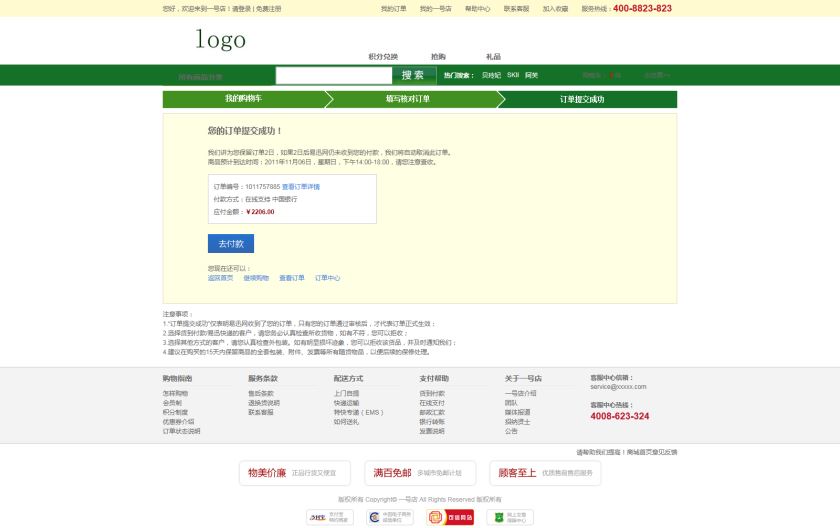The width and height of the screenshot is (840, 528).
Task: Click hot search keyword SKII
Action: coord(513,75)
